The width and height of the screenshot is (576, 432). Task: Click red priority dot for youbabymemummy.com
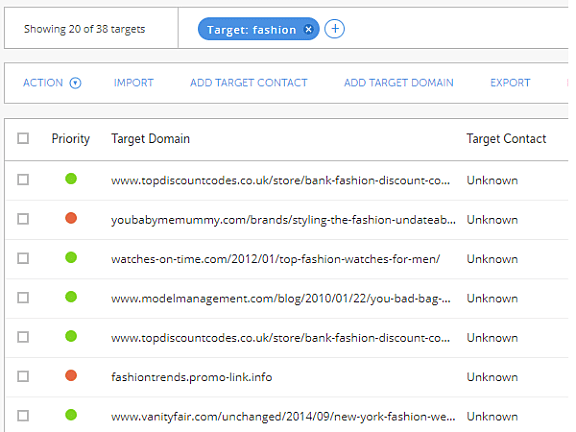[71, 218]
